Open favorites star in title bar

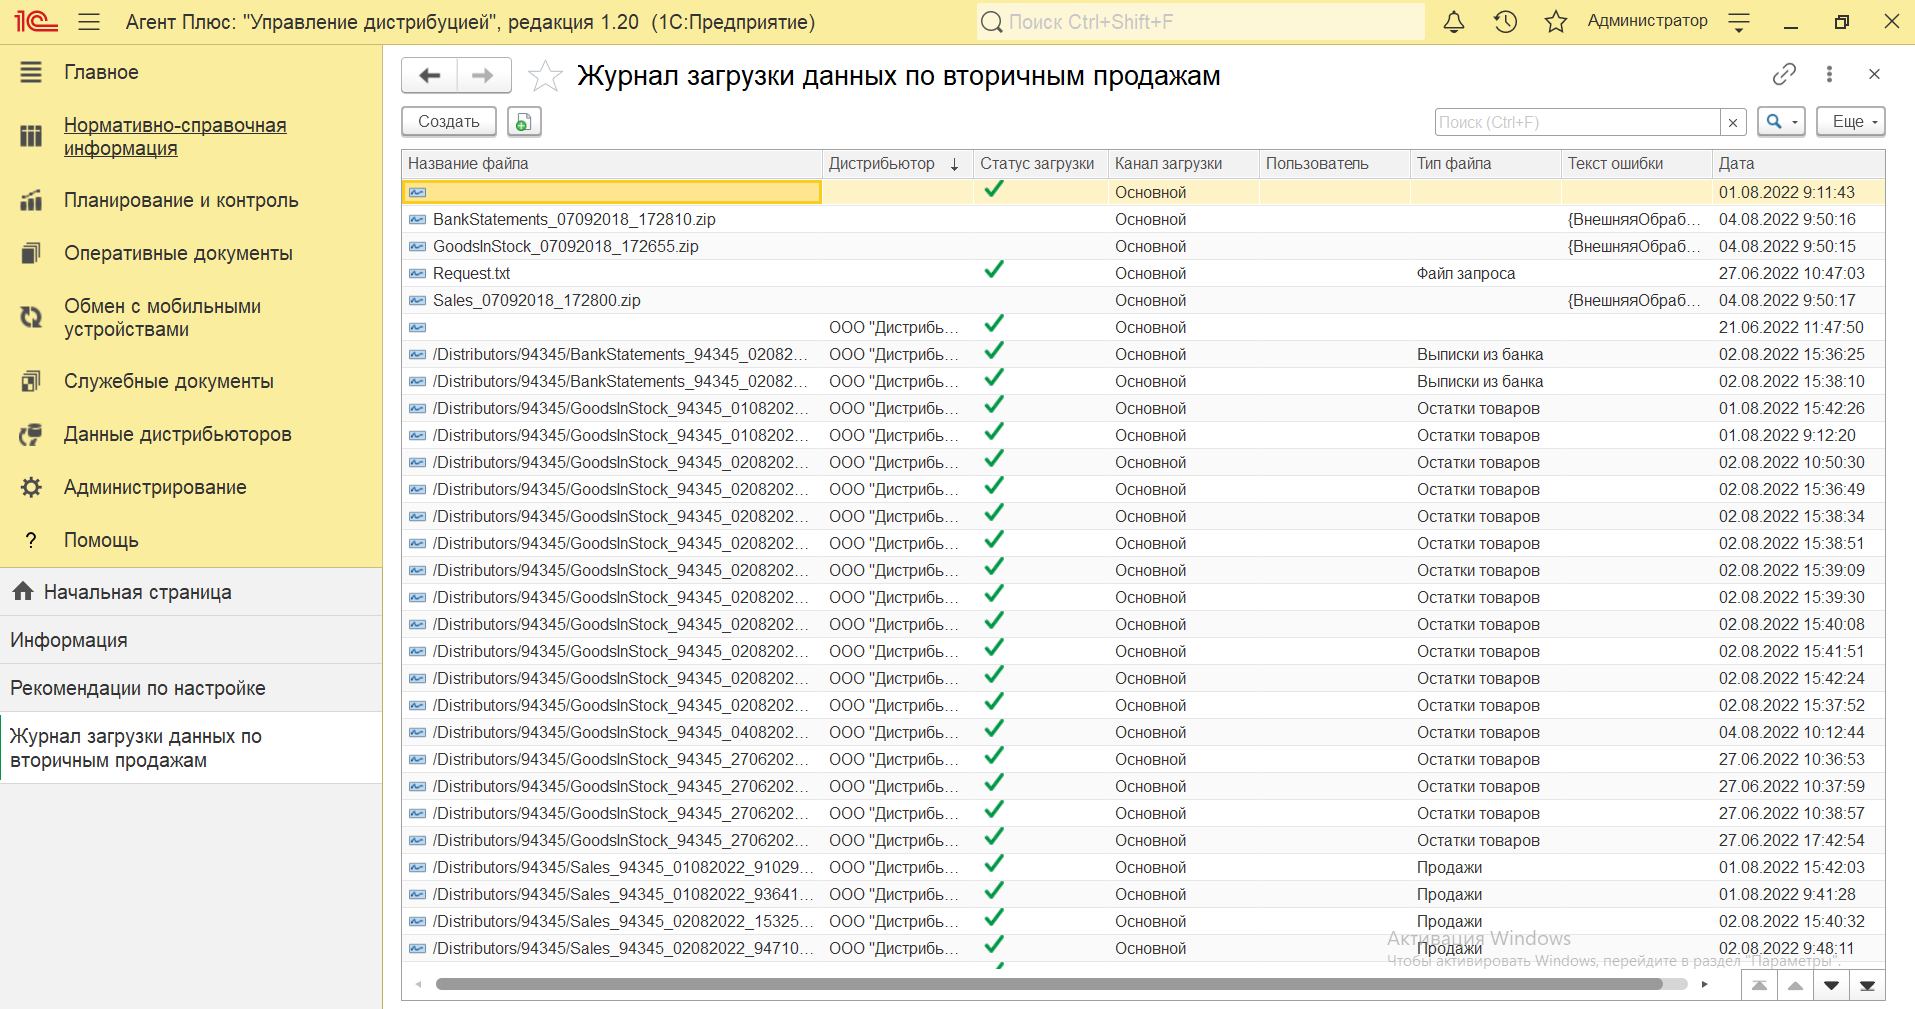coord(1556,21)
